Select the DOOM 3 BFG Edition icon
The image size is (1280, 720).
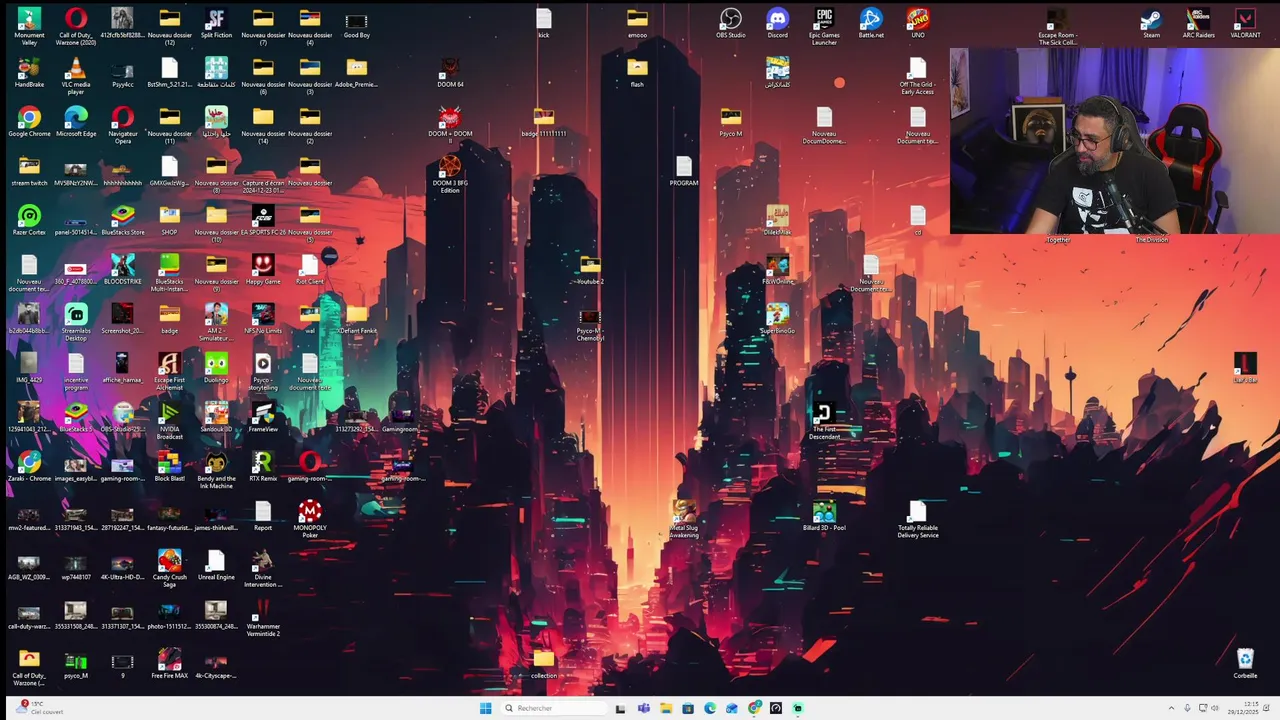pos(450,174)
